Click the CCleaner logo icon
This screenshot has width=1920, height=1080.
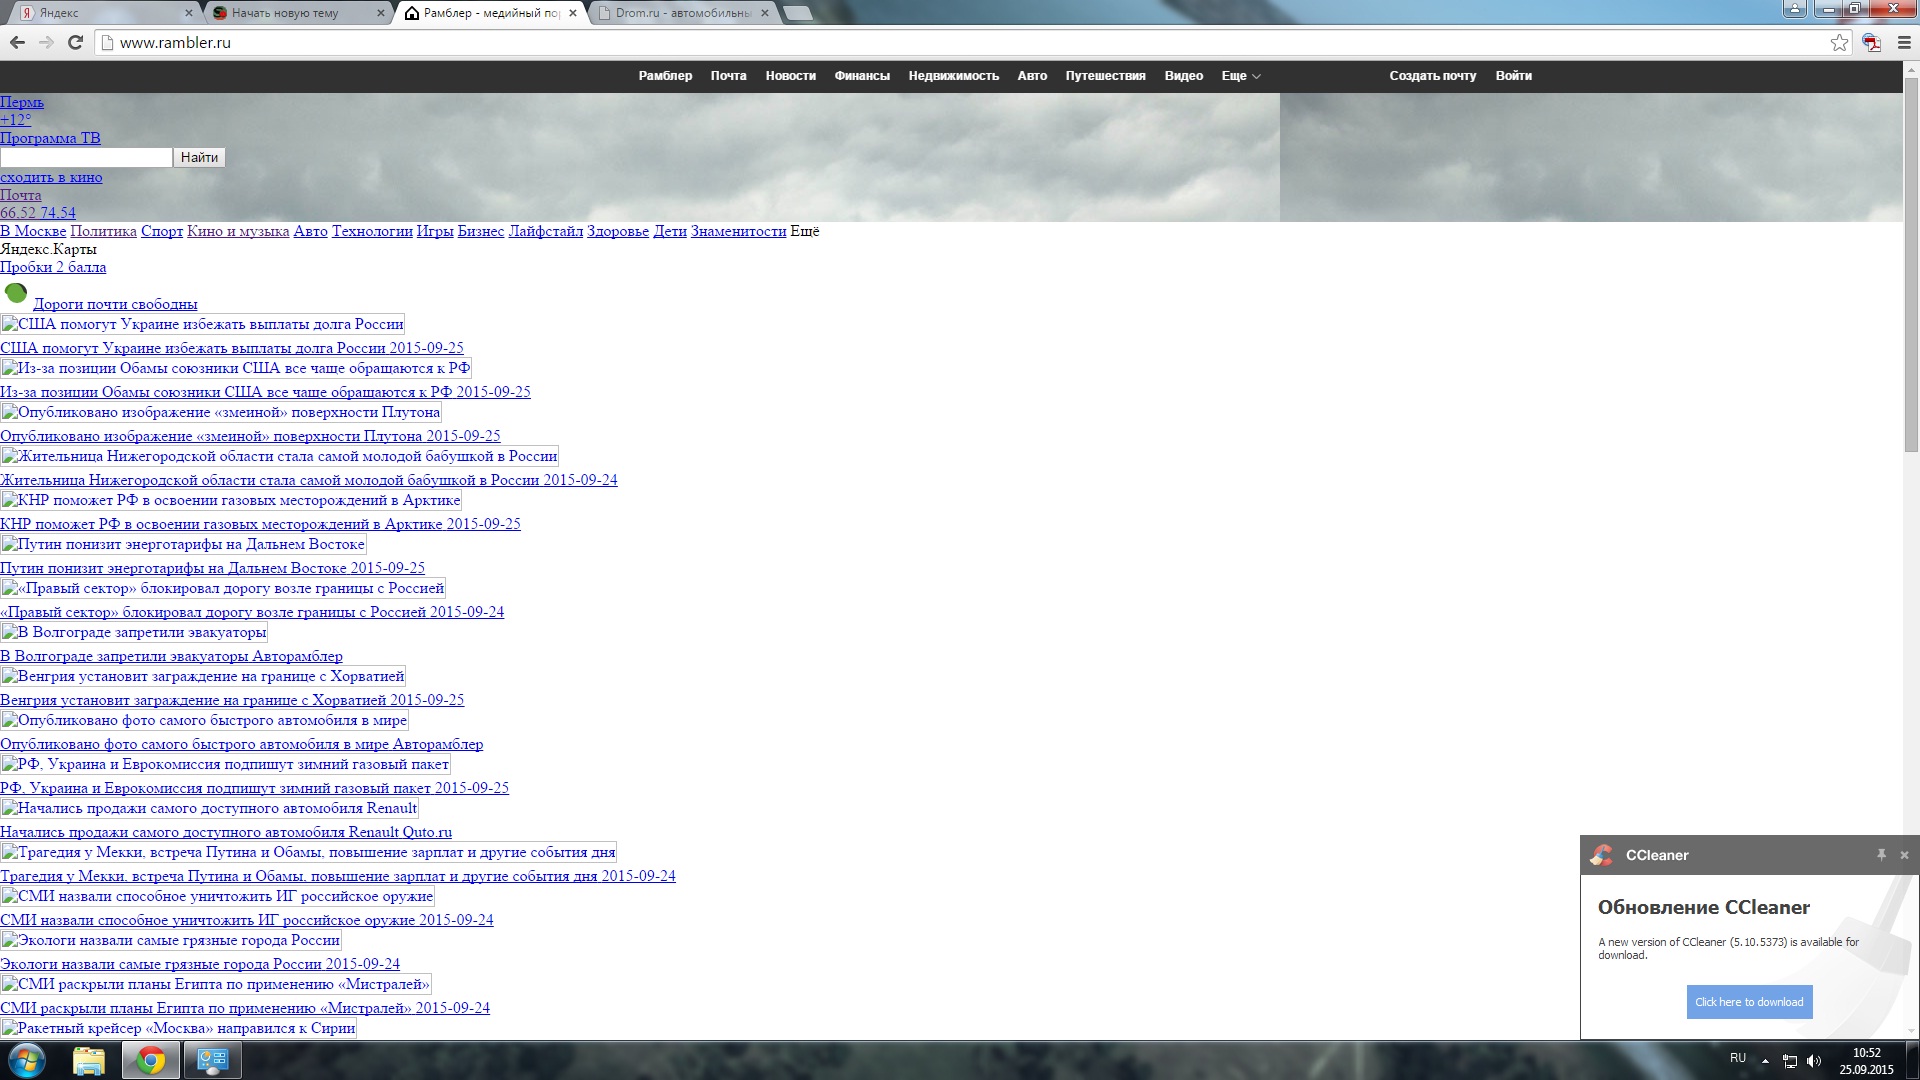pyautogui.click(x=1602, y=855)
